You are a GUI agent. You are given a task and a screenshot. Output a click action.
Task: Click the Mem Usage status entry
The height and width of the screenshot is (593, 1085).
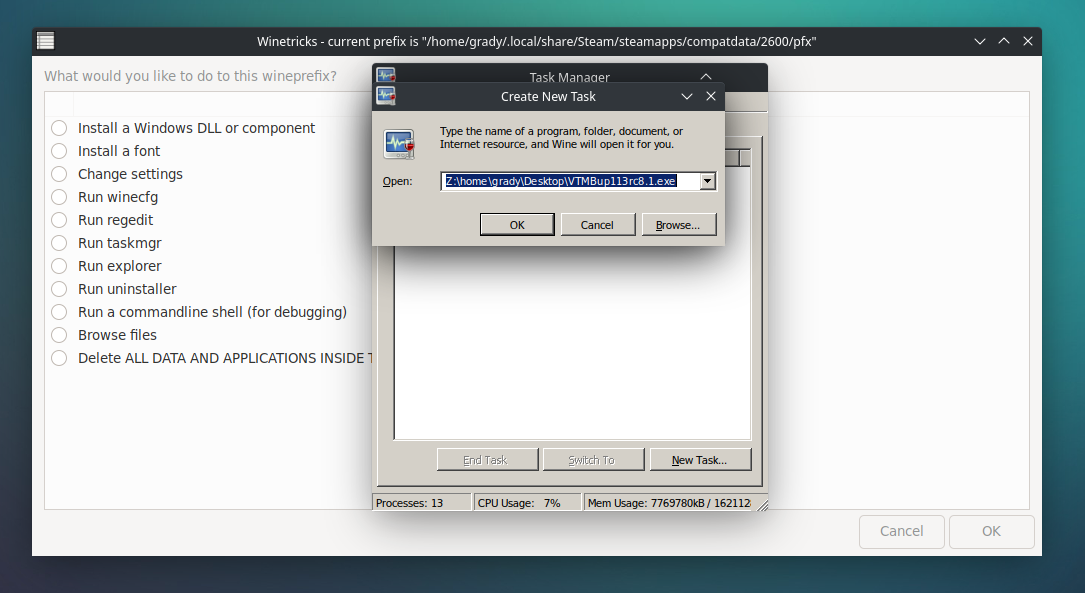coord(668,503)
